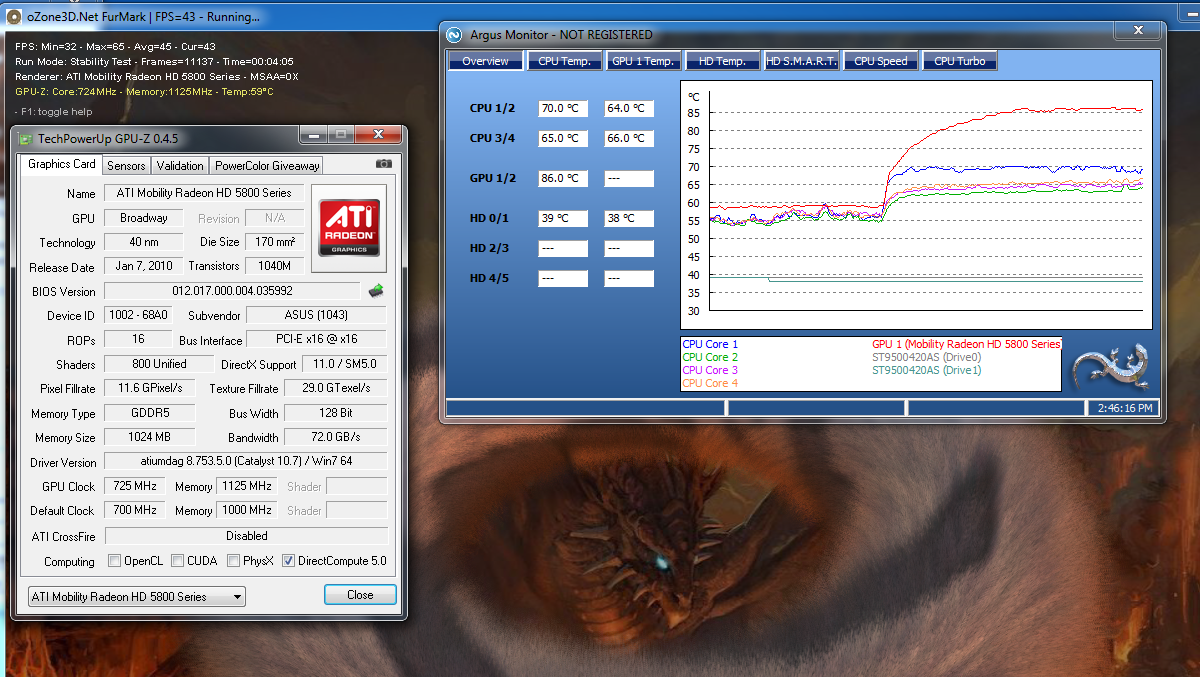The image size is (1200, 677).
Task: Select the GDDR5 memory type value
Action: 149,414
